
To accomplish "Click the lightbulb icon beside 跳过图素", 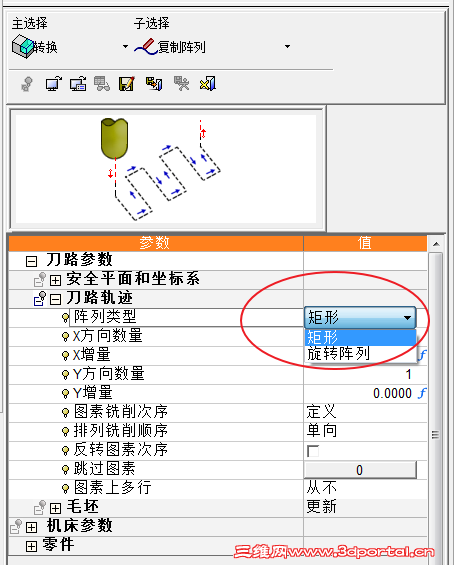I will coord(65,470).
